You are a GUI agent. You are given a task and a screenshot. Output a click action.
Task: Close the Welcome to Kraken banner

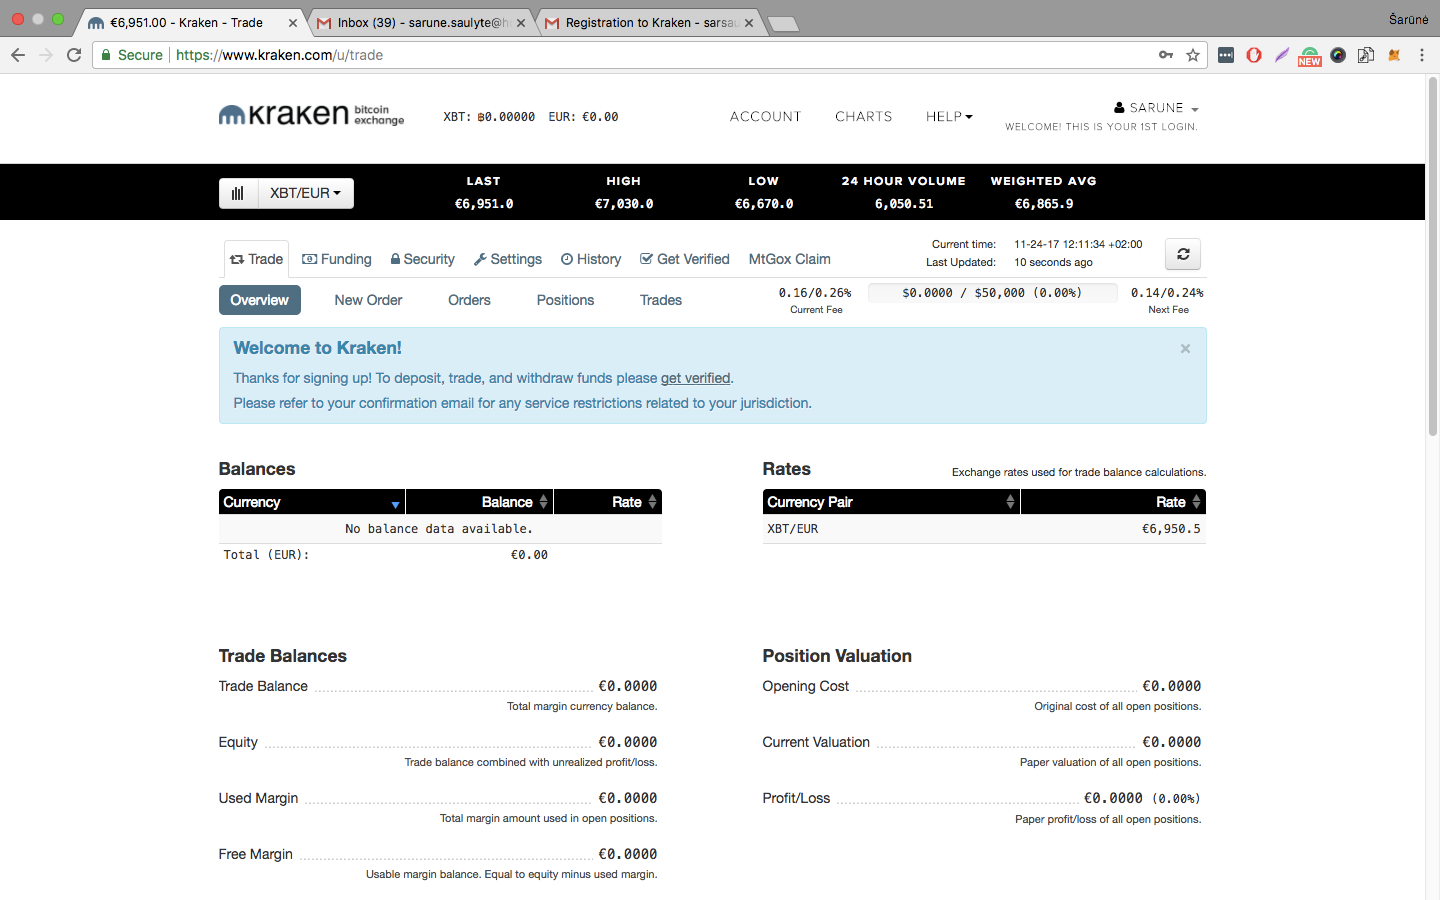click(x=1185, y=349)
